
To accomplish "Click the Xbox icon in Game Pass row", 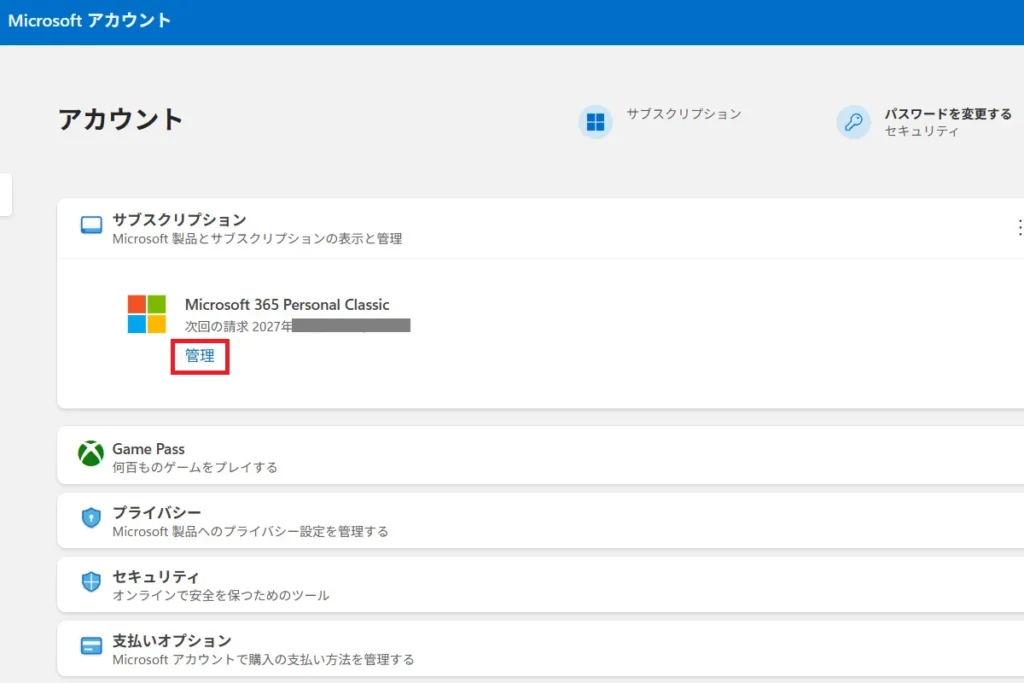I will (91, 453).
